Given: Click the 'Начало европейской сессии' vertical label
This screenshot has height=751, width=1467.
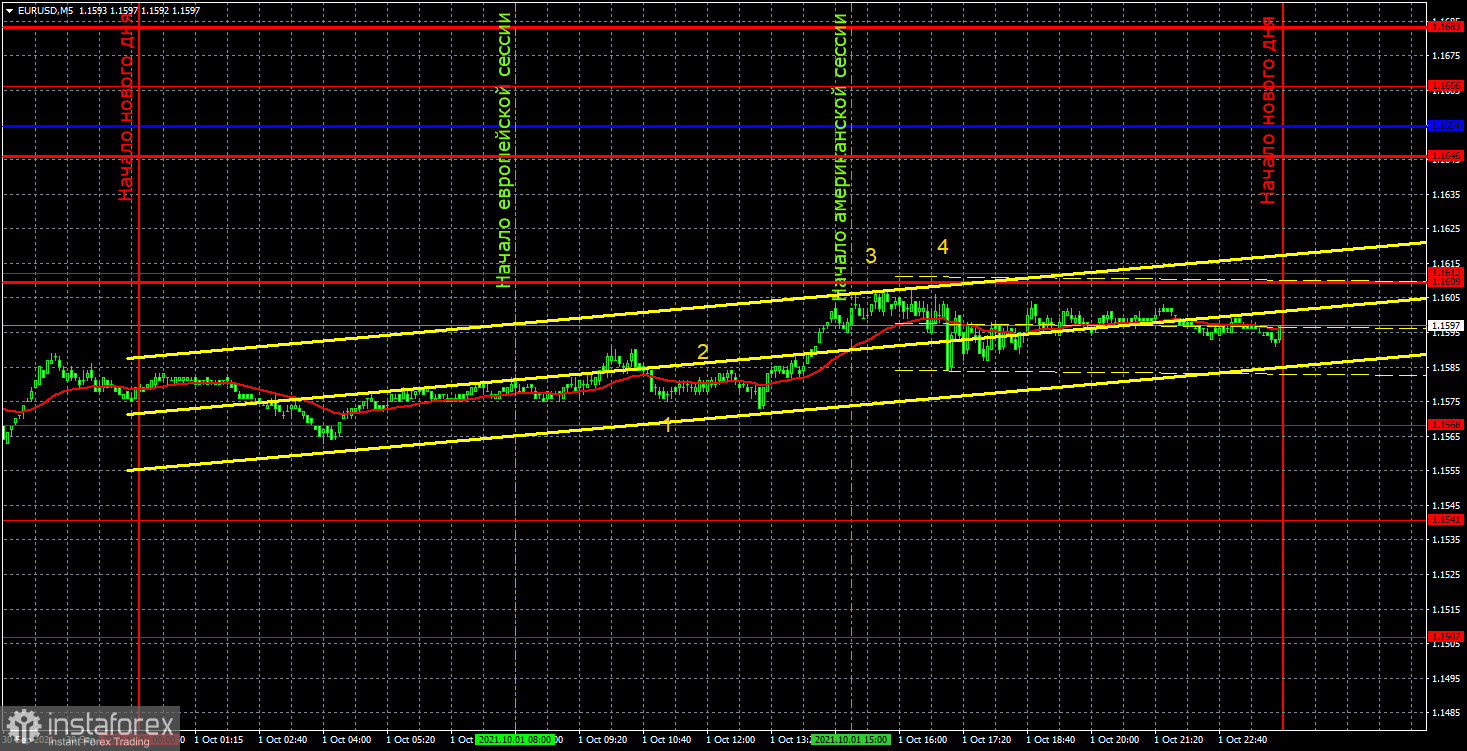Looking at the screenshot, I should pos(505,150).
